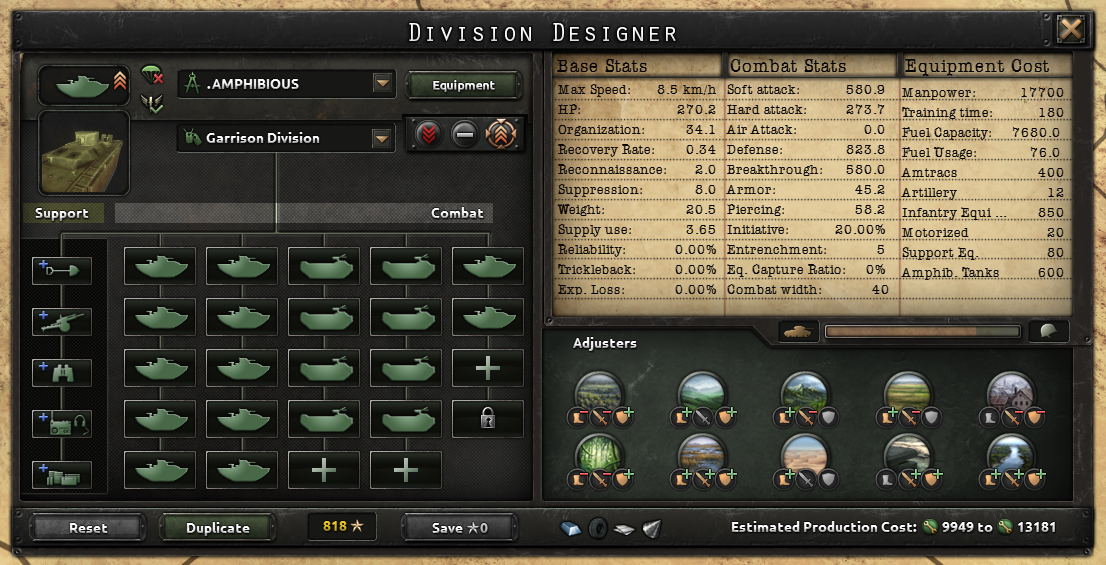Image resolution: width=1106 pixels, height=565 pixels.
Task: Click the Equipment button
Action: tap(463, 85)
